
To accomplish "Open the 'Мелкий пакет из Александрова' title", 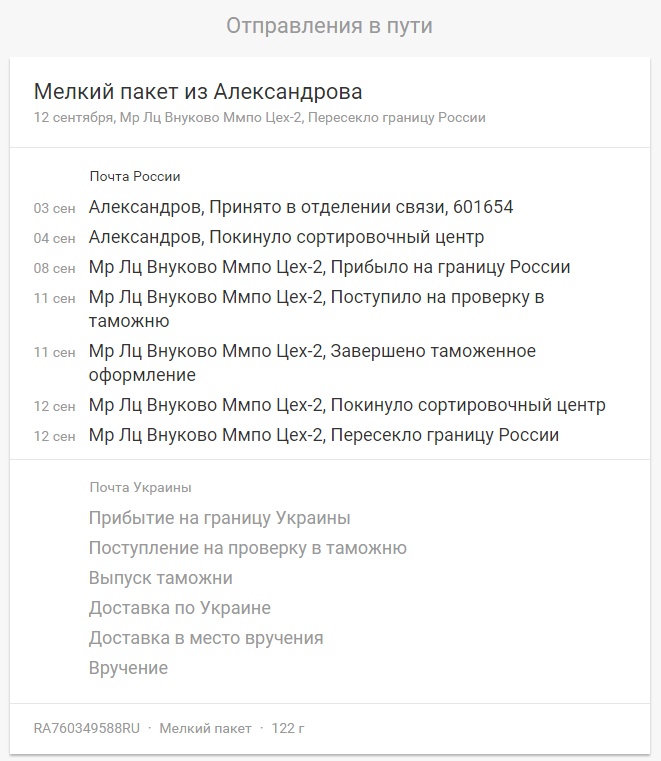I will pos(198,92).
